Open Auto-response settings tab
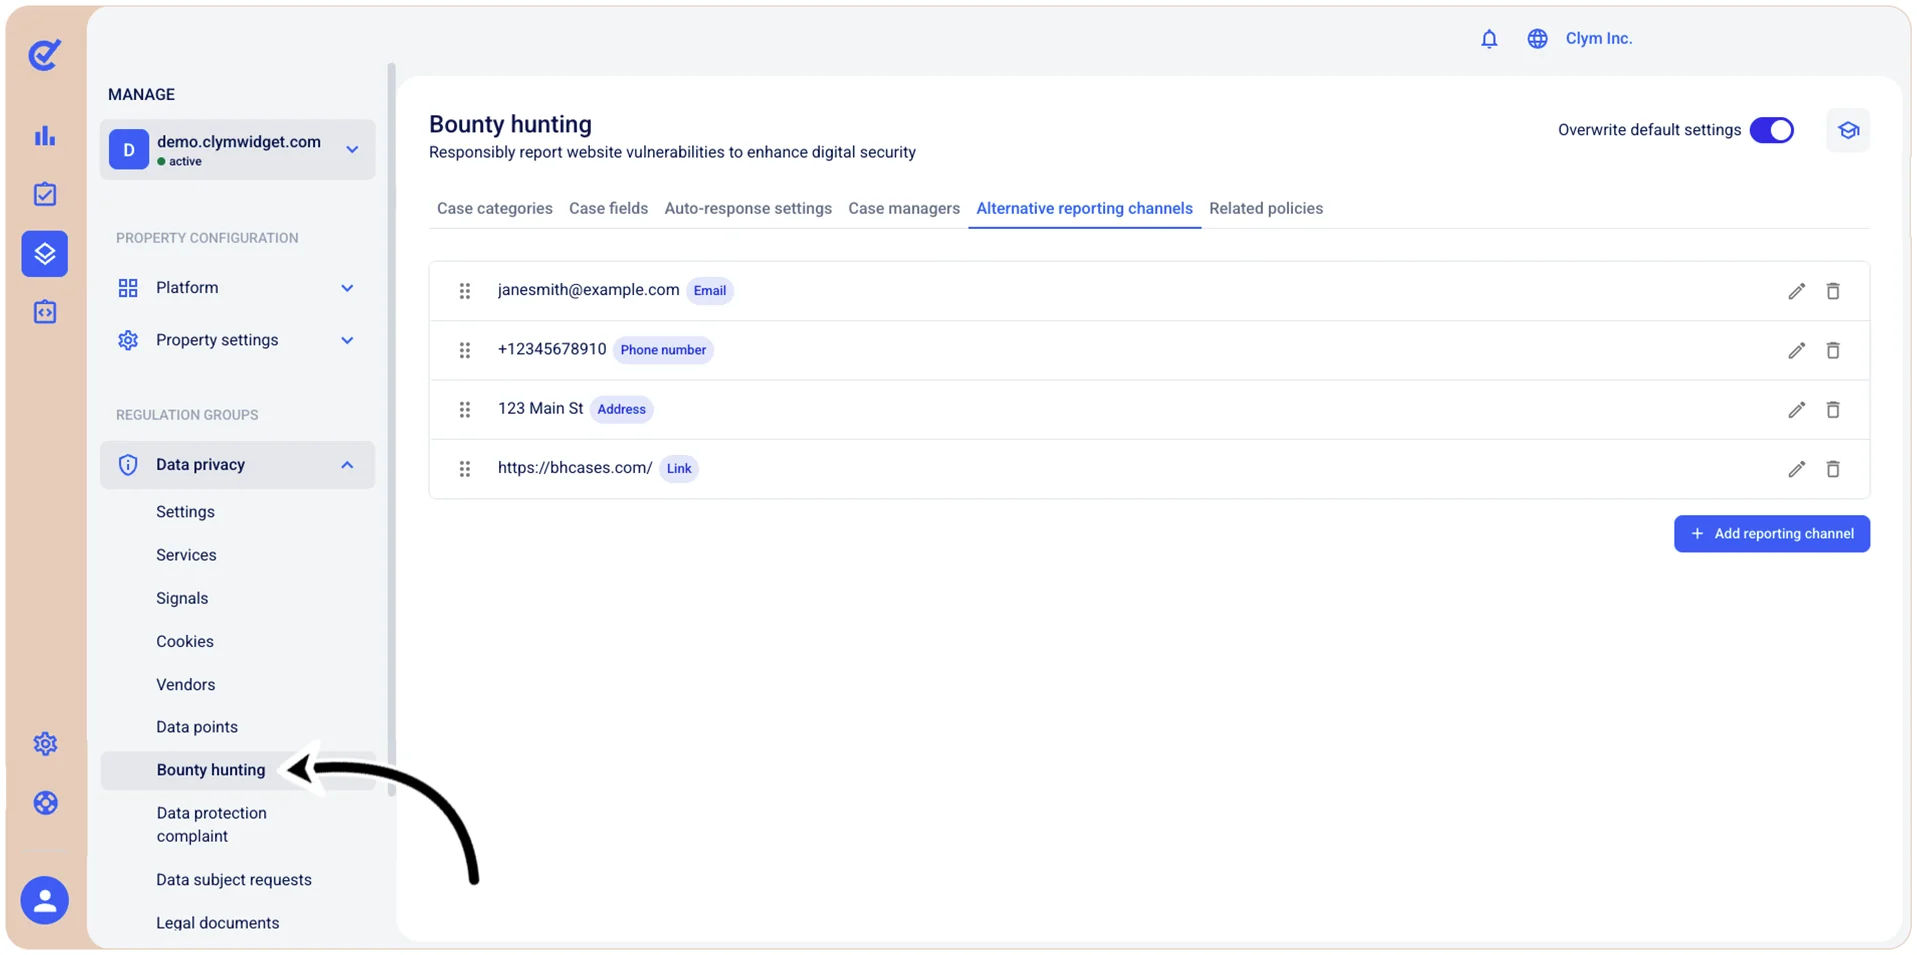Viewport: 1917px width, 955px height. click(748, 208)
